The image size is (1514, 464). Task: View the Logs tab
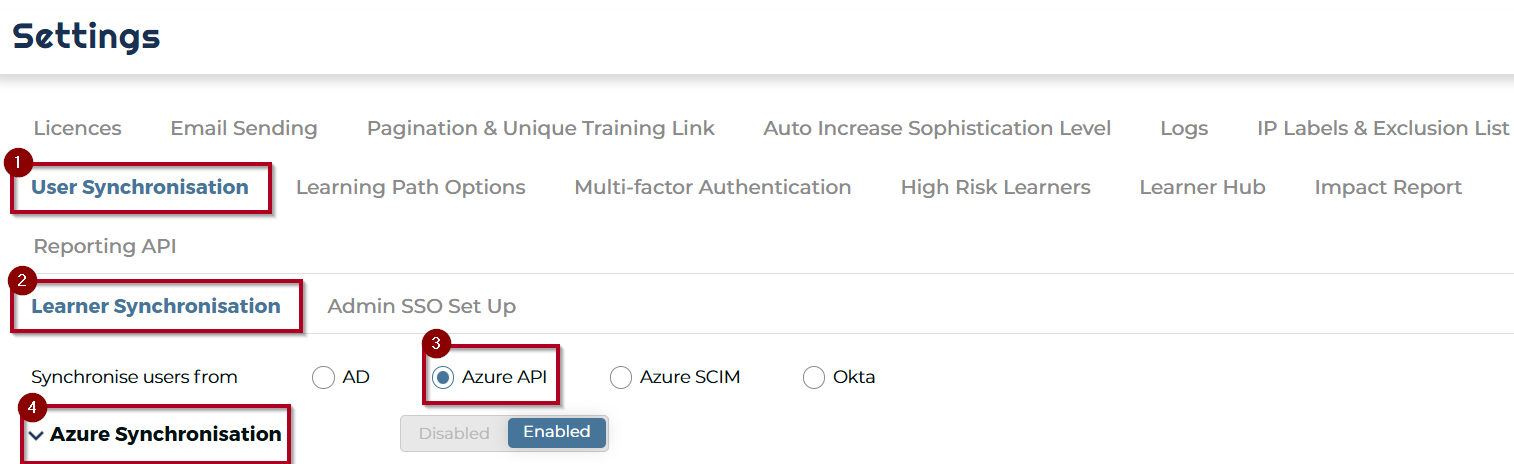(1184, 129)
